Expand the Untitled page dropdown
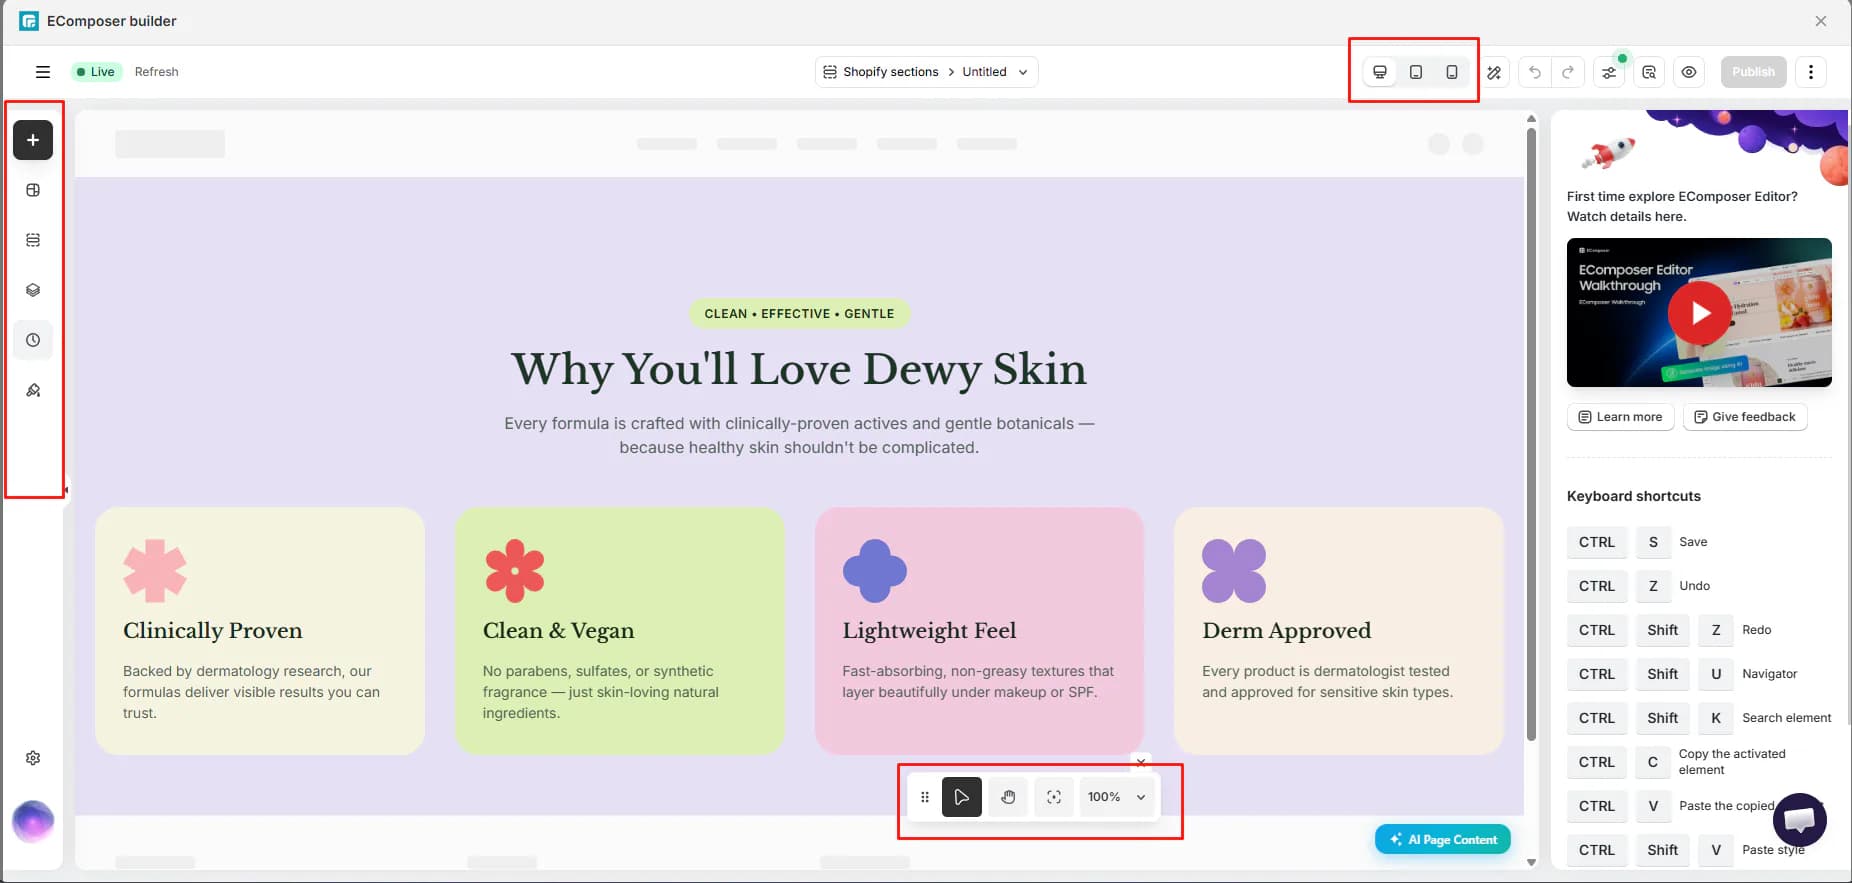This screenshot has width=1852, height=883. tap(995, 72)
